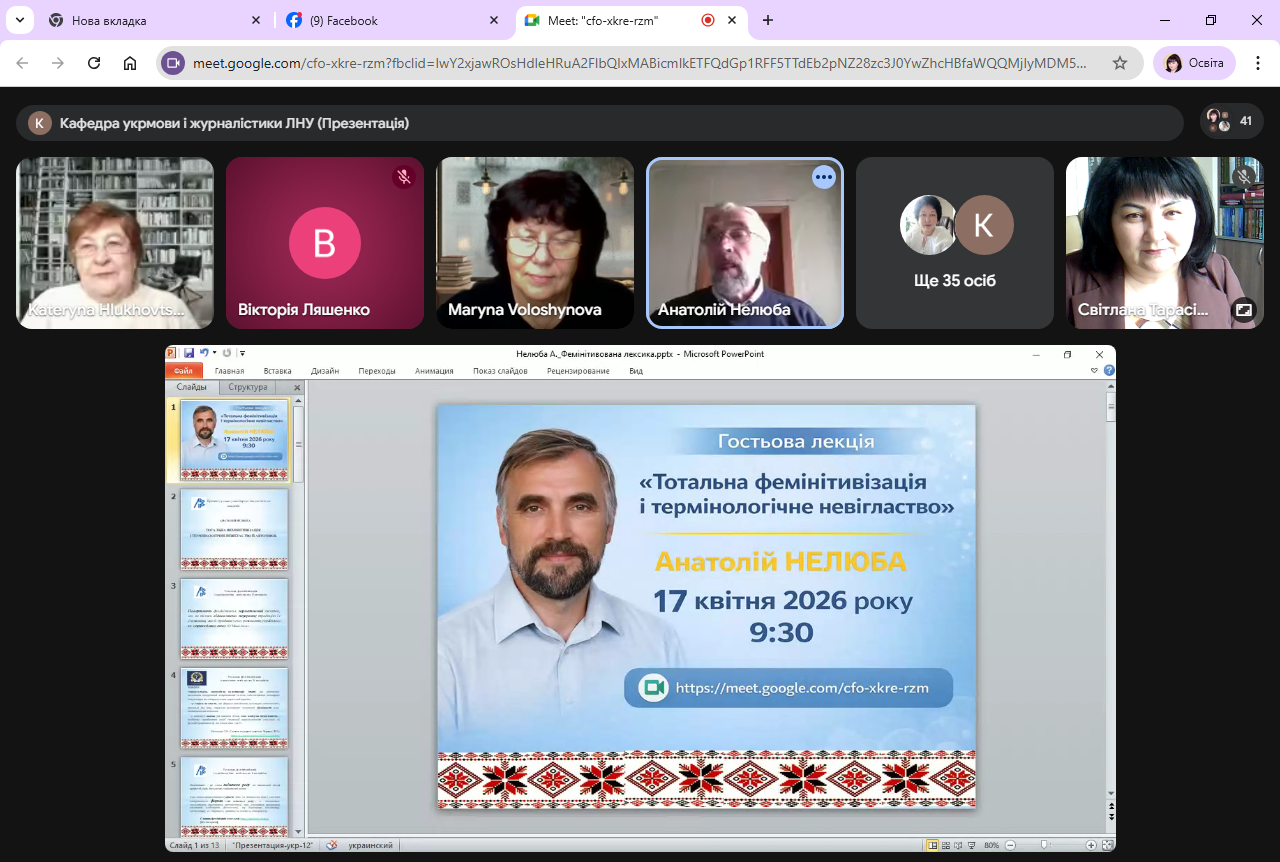Close the Facebook tab
This screenshot has height=862, width=1280.
pyautogui.click(x=494, y=20)
